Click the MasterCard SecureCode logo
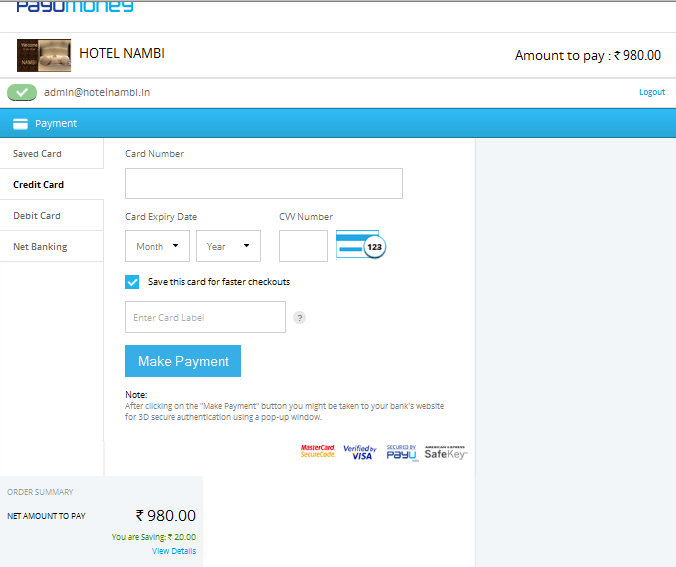Screen dimensions: 676x567 (x=318, y=451)
